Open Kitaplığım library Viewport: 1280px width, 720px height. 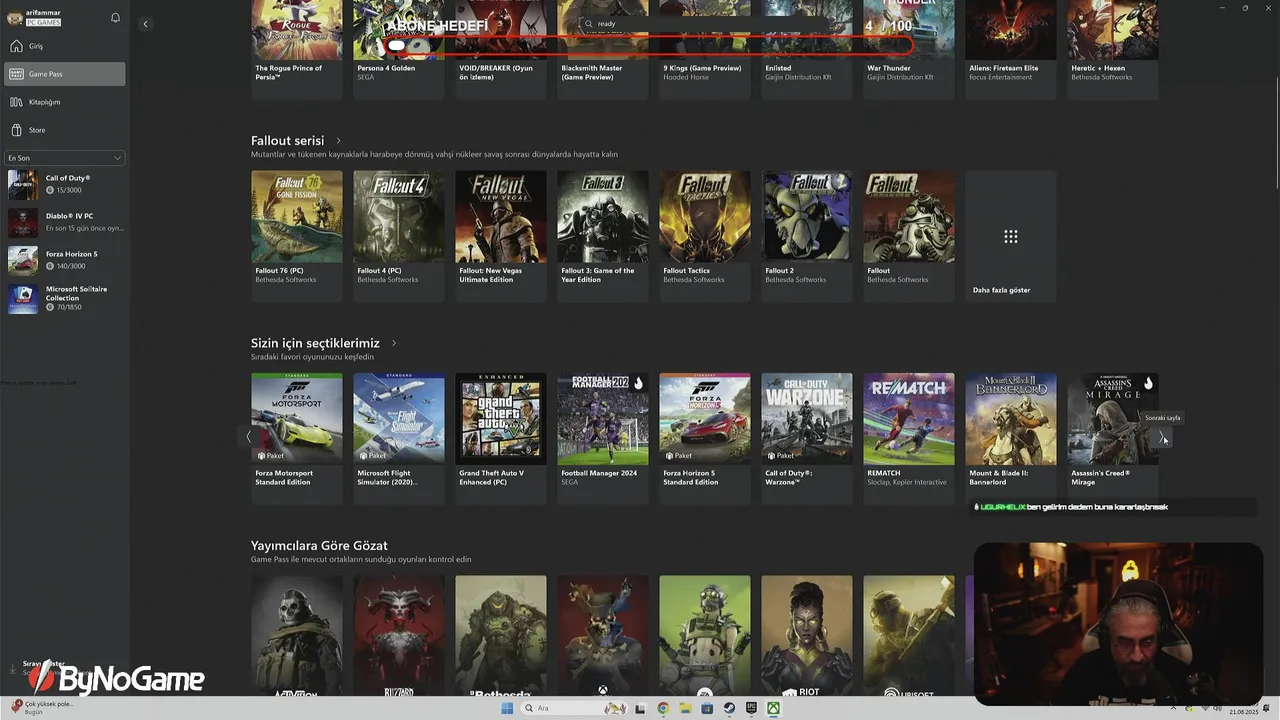[x=64, y=102]
